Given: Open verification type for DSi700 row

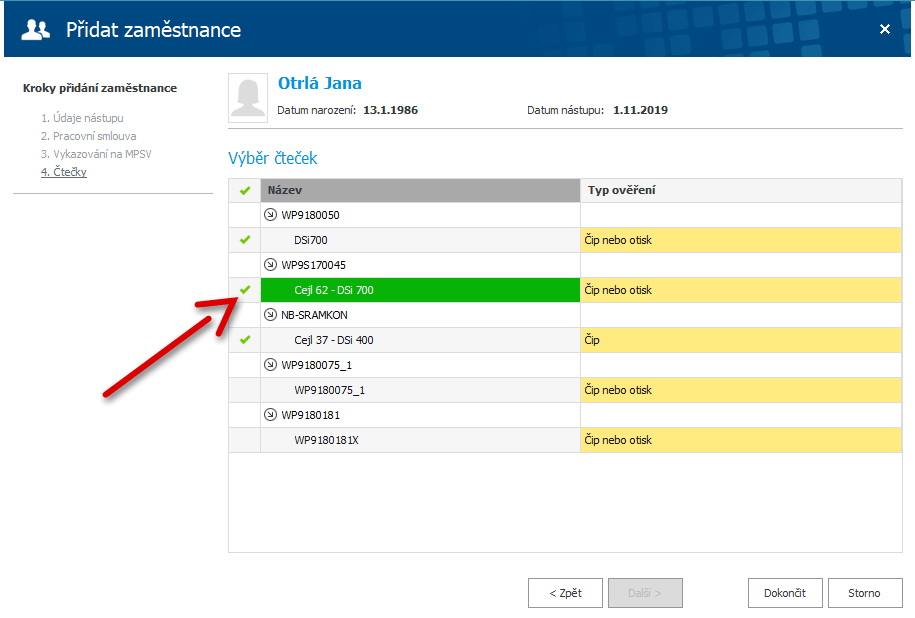Looking at the screenshot, I should [x=741, y=240].
